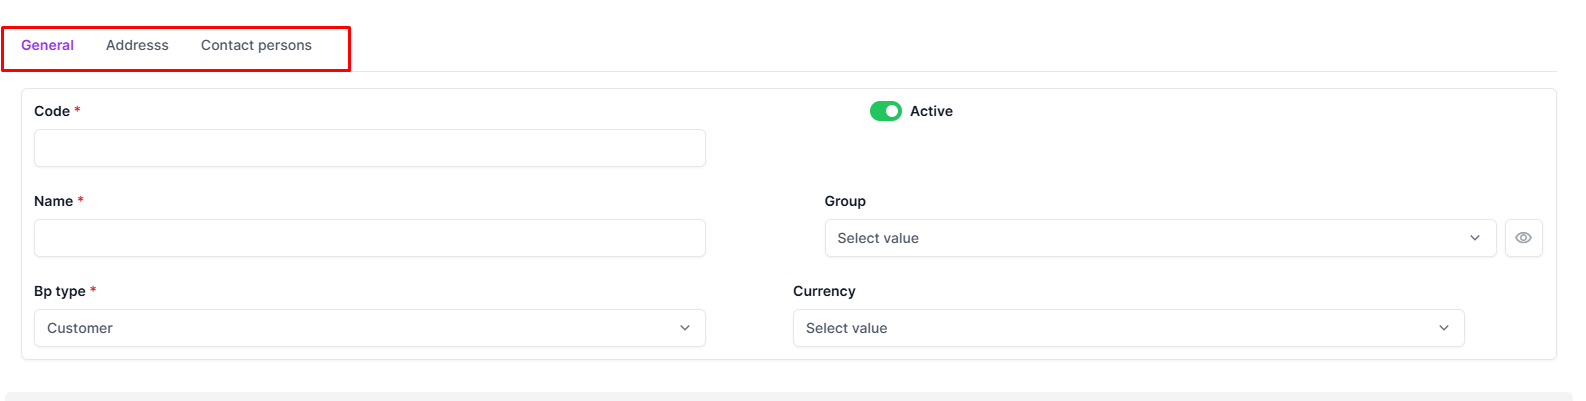Click the Name field label
1586x401 pixels.
53,201
